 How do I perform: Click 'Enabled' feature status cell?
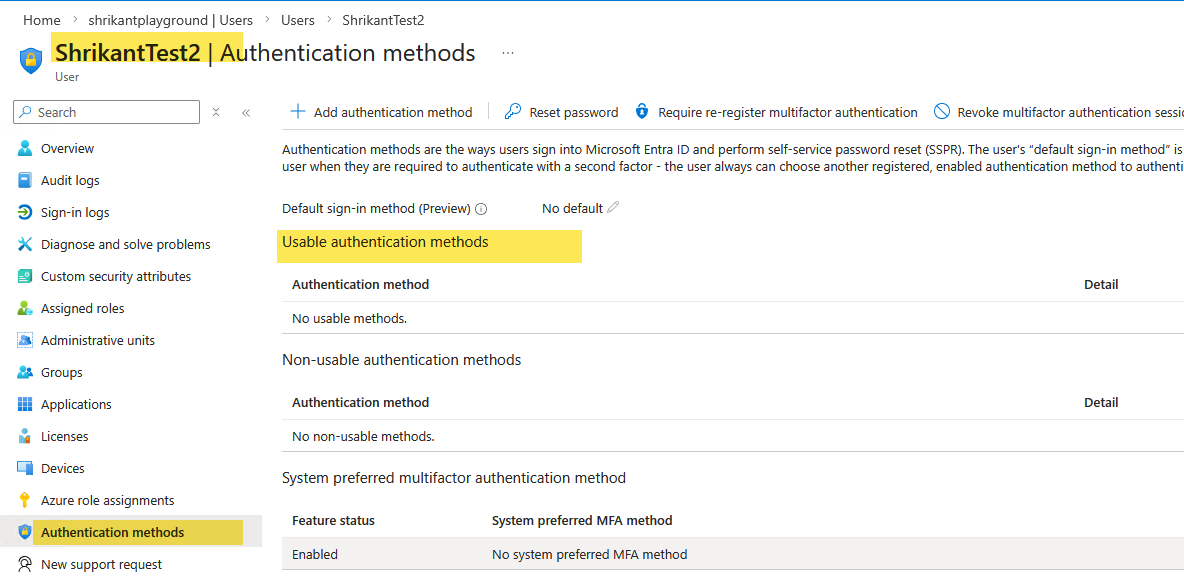tap(315, 554)
